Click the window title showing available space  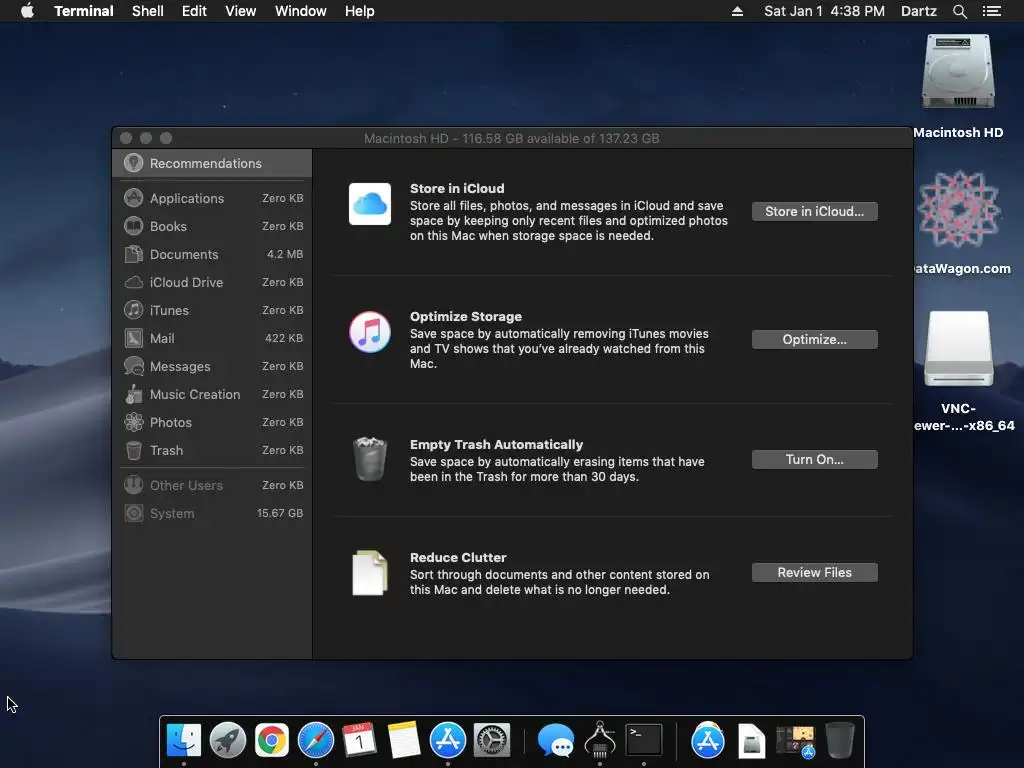tap(511, 138)
